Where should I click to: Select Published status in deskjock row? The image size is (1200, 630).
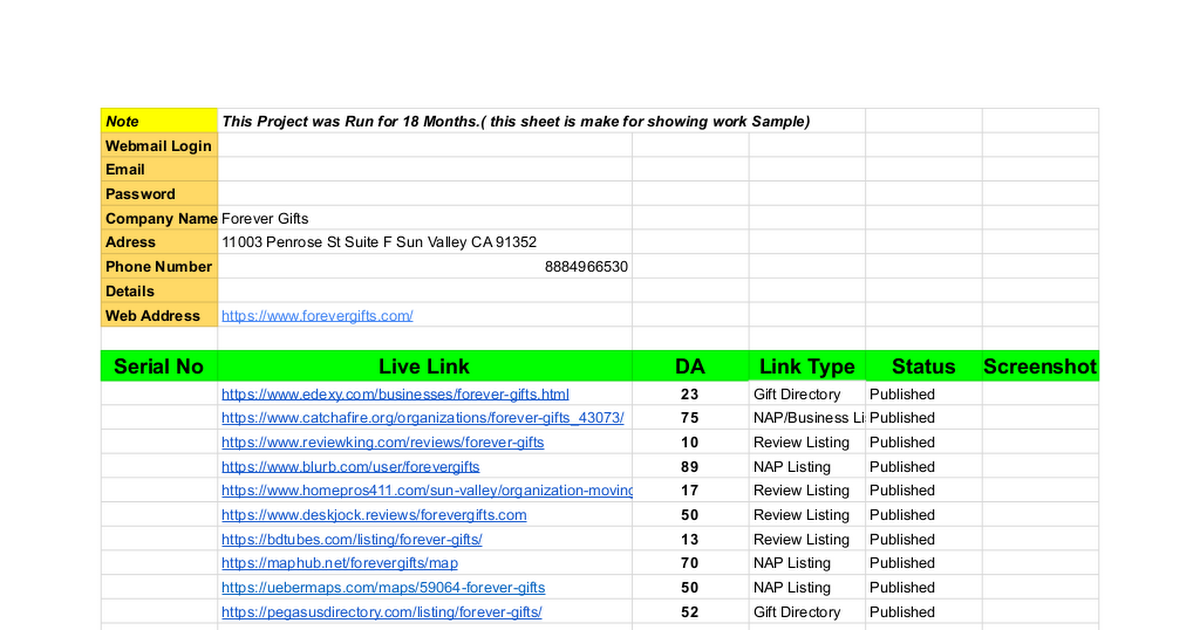tap(924, 515)
